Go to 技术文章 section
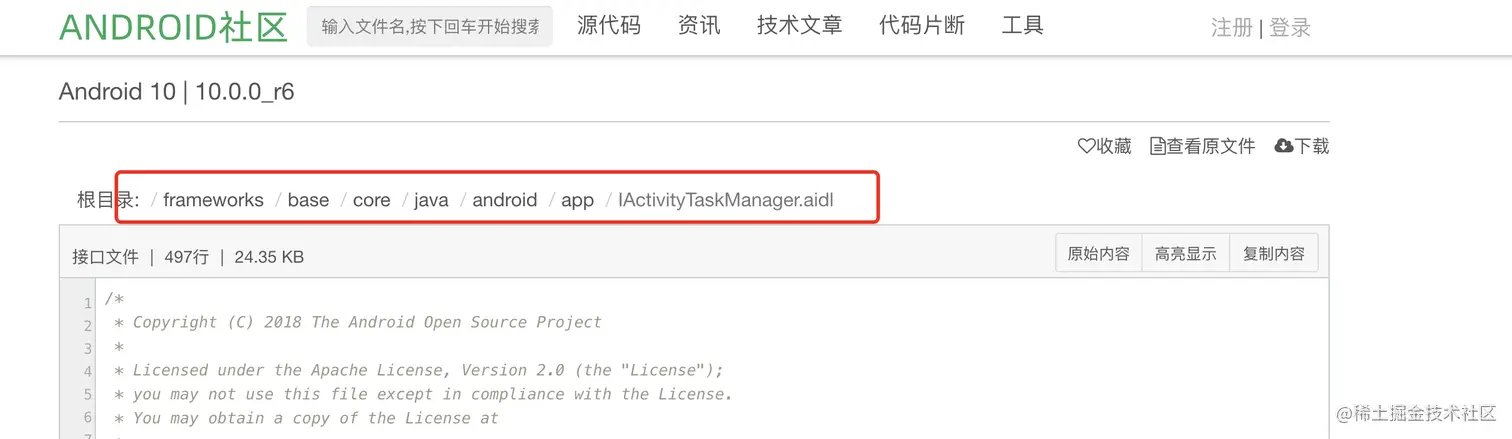This screenshot has width=1512, height=439. [x=799, y=26]
